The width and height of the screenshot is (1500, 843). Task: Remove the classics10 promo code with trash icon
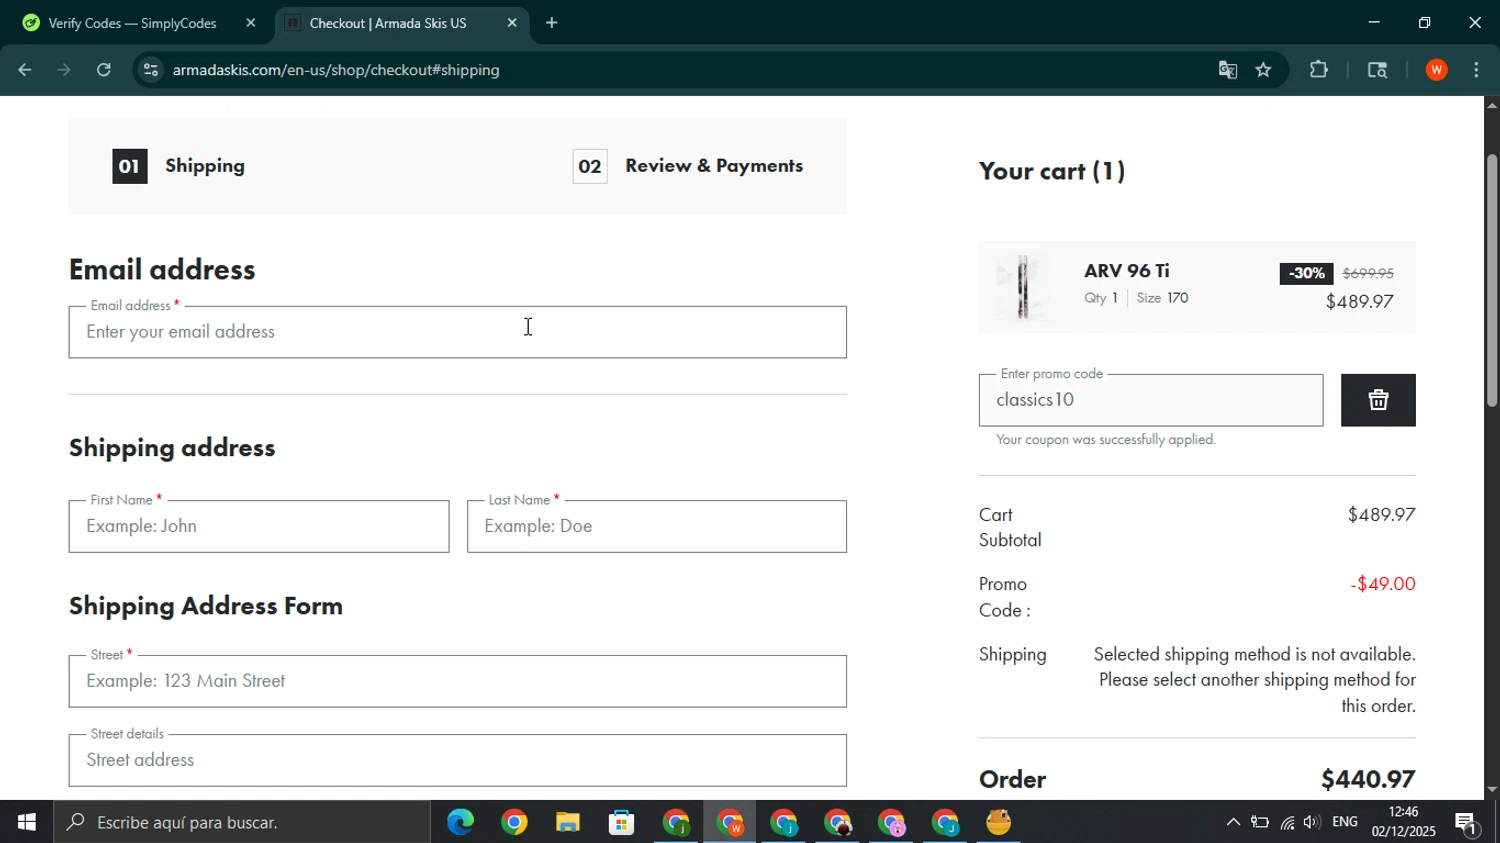[1378, 400]
